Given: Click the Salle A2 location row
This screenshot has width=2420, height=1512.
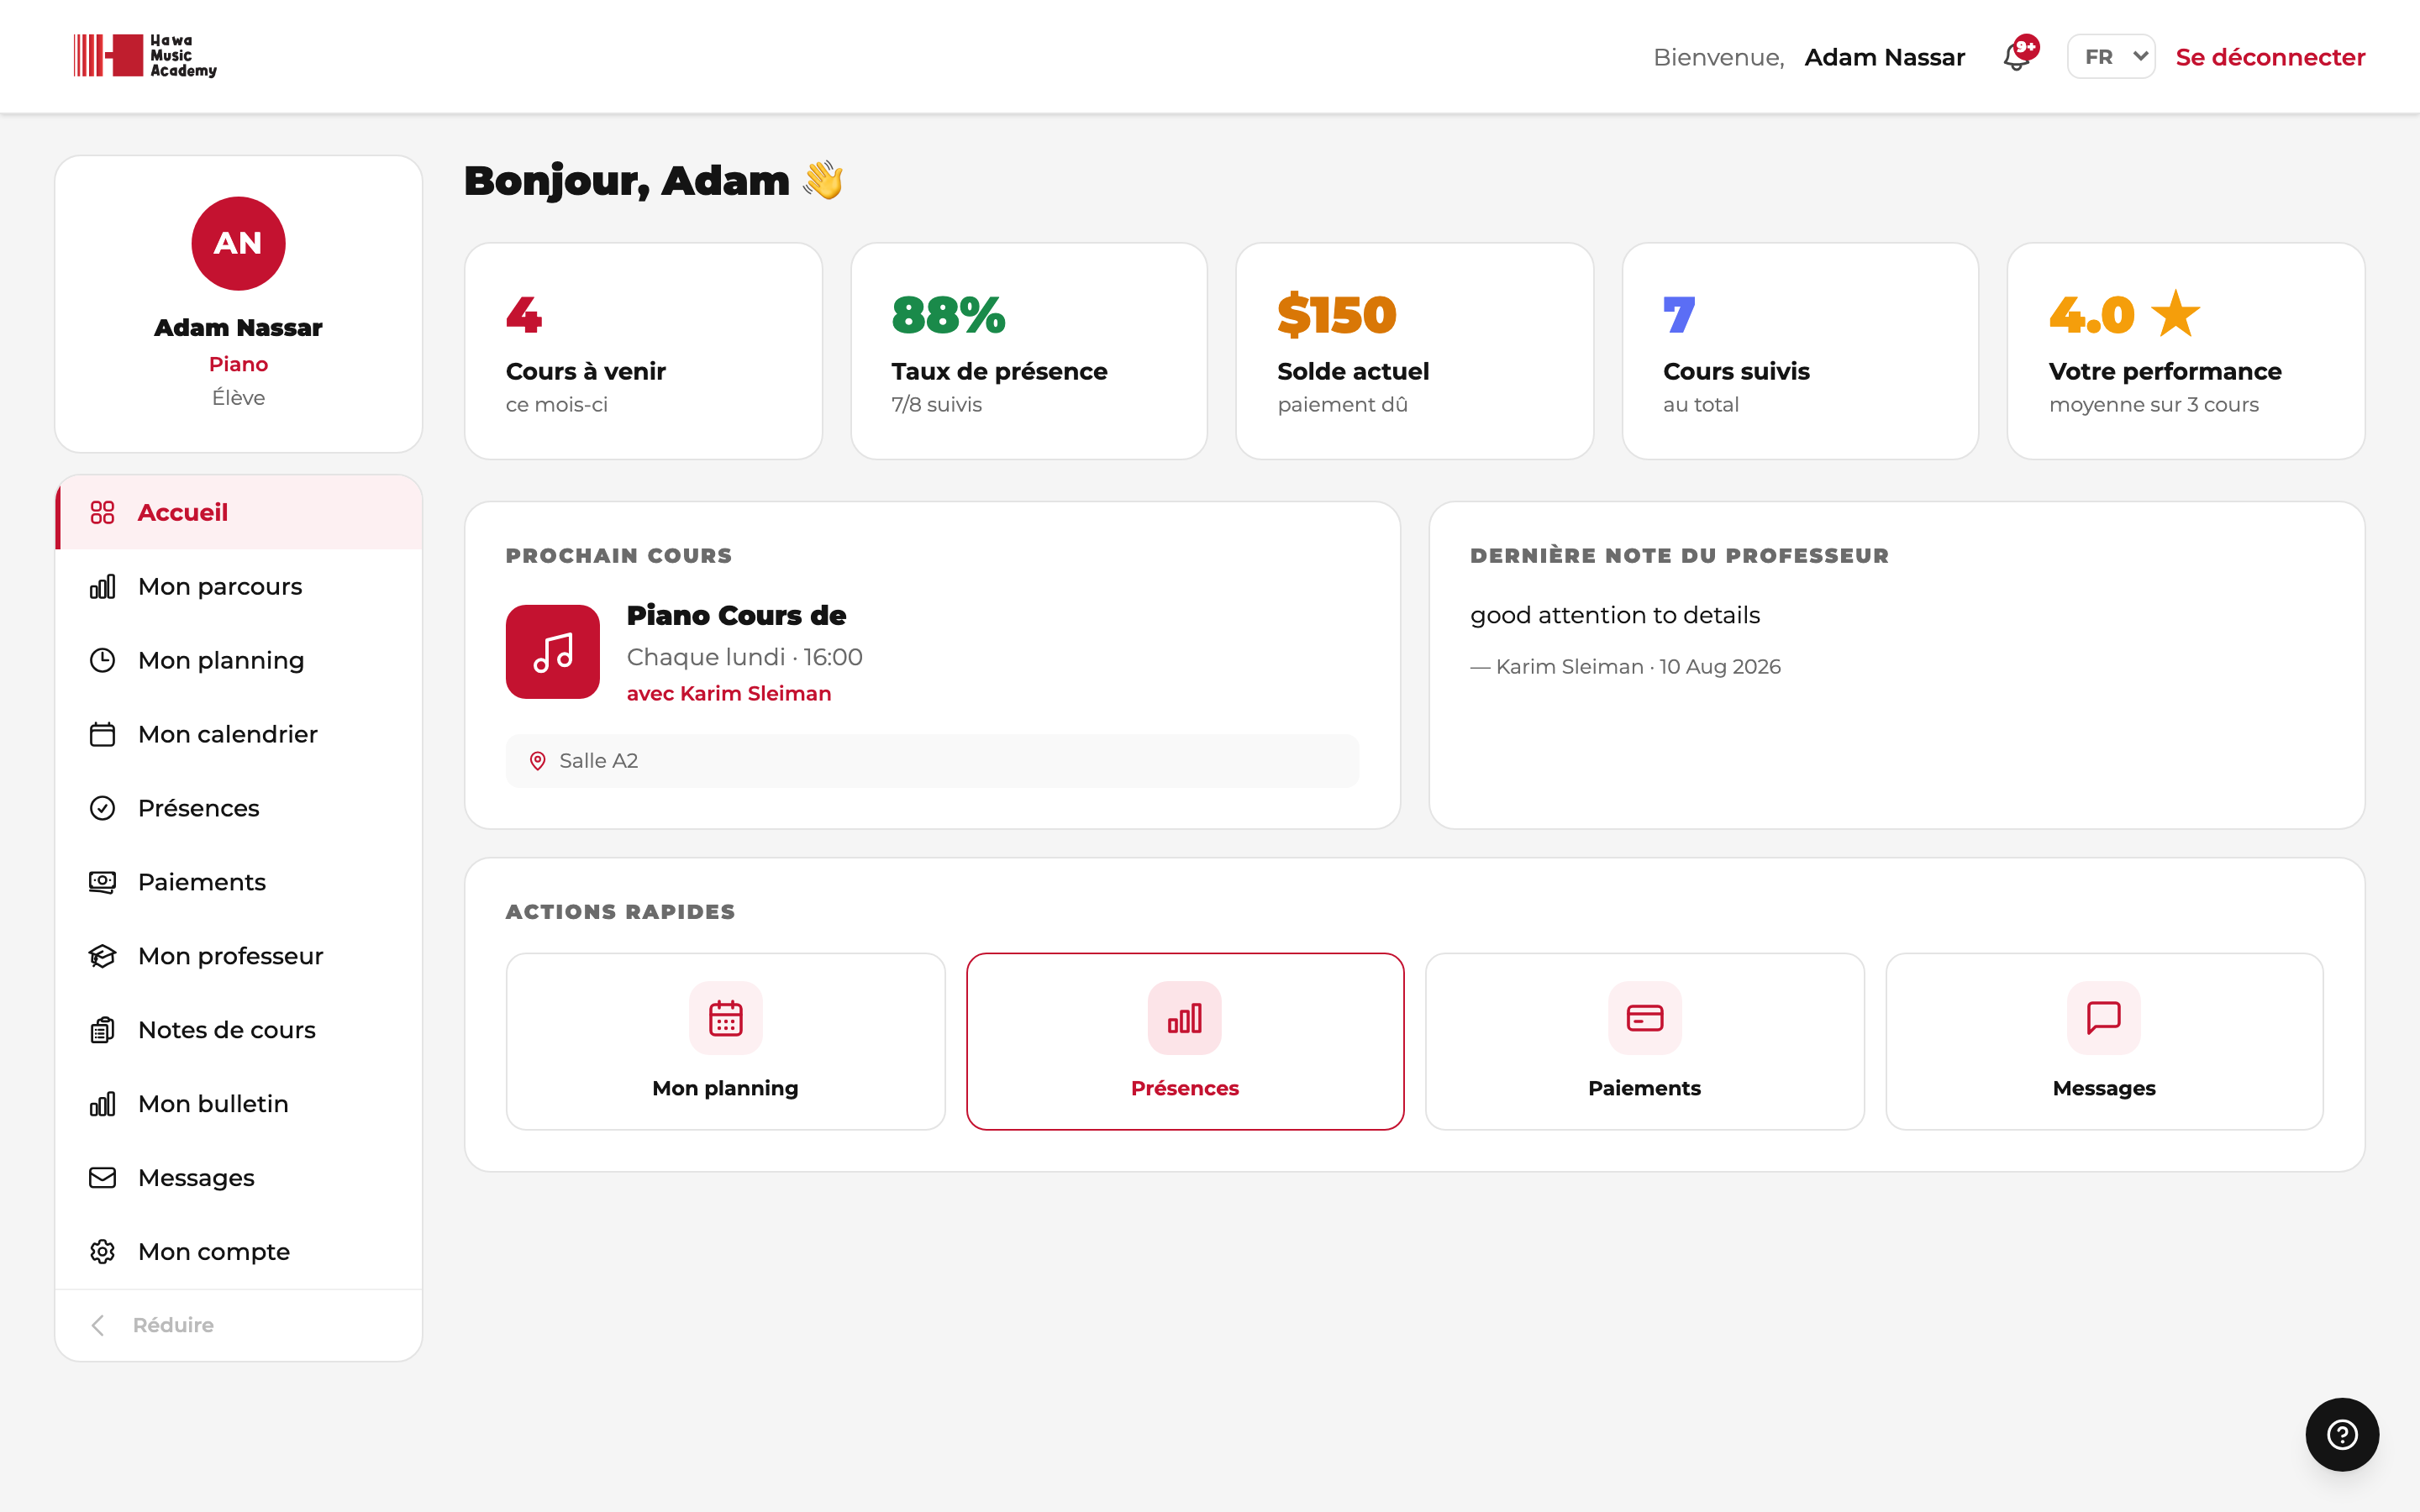Looking at the screenshot, I should 932,761.
